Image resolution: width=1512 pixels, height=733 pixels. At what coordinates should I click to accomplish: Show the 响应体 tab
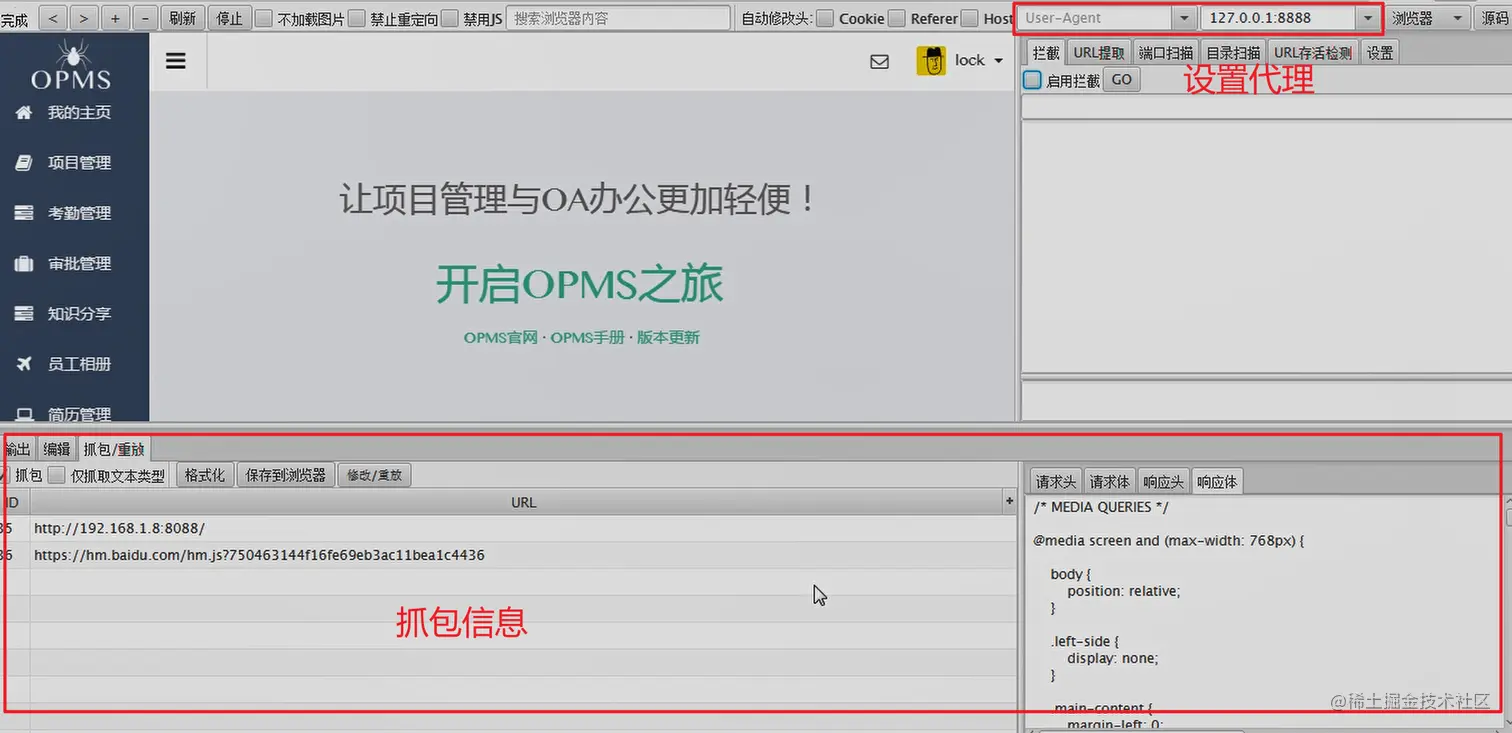[1217, 481]
